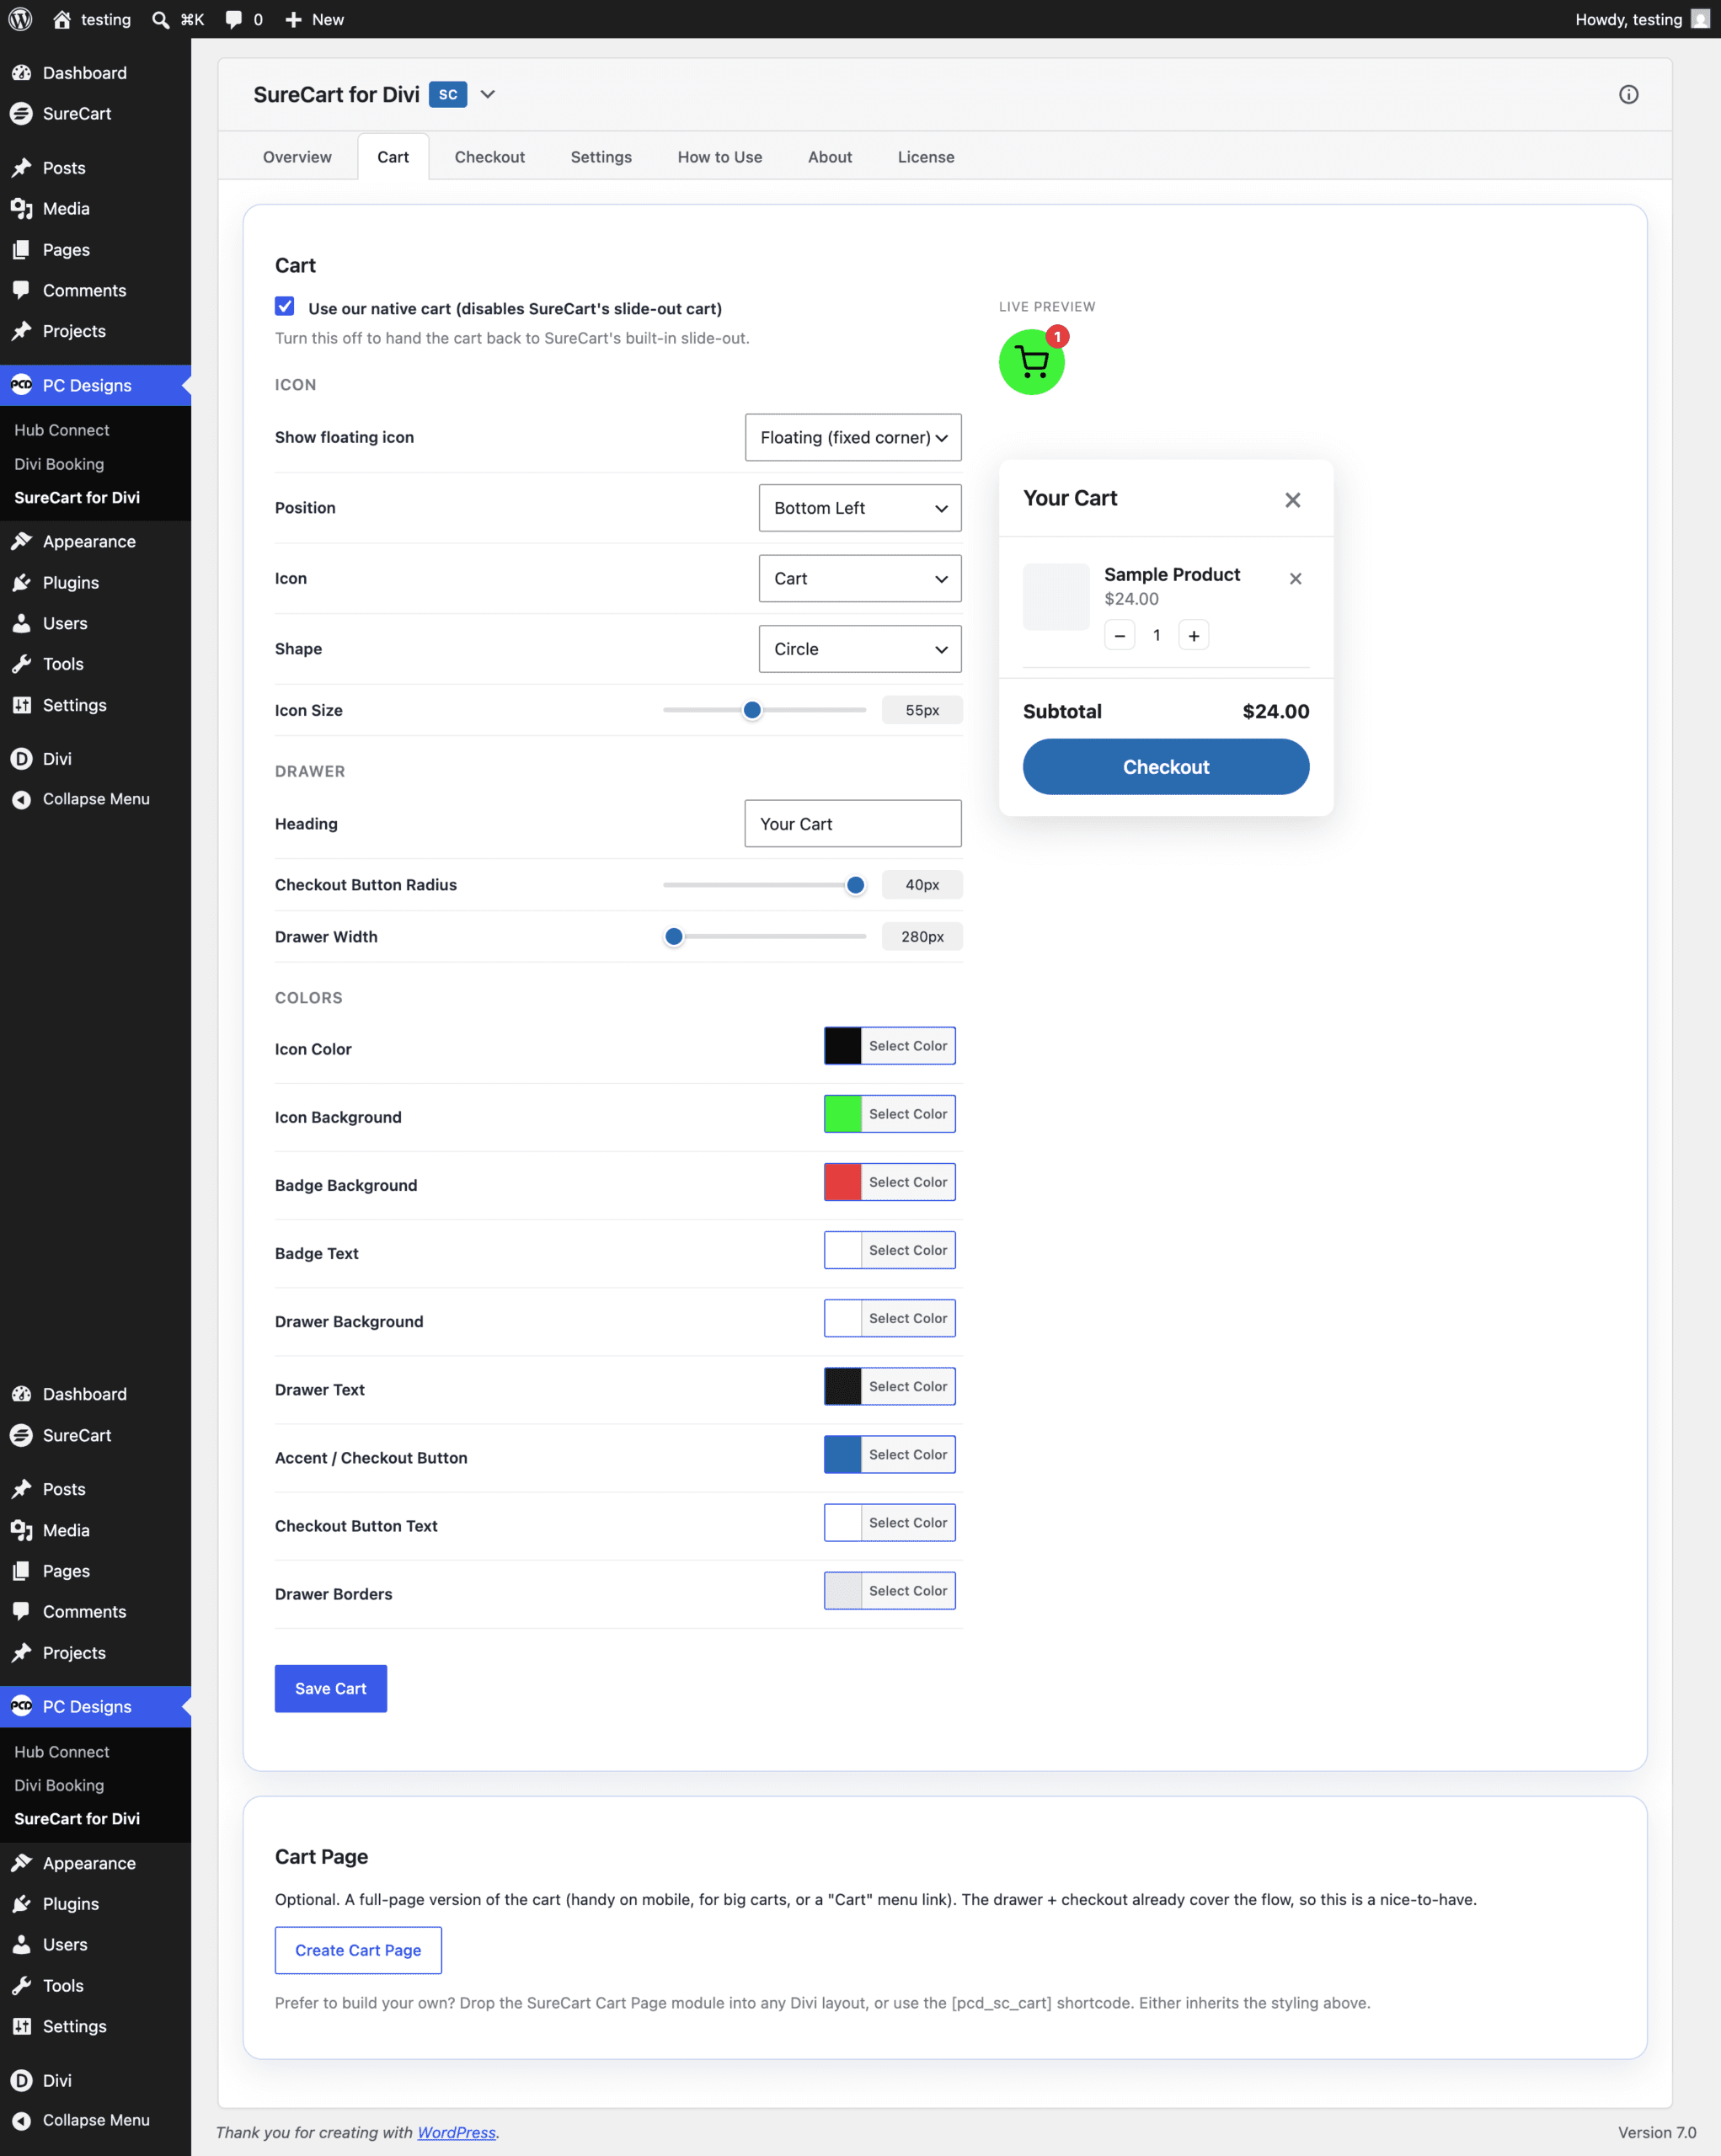Viewport: 1721px width, 2156px height.
Task: Pick the green Icon Background swatch
Action: coord(843,1114)
